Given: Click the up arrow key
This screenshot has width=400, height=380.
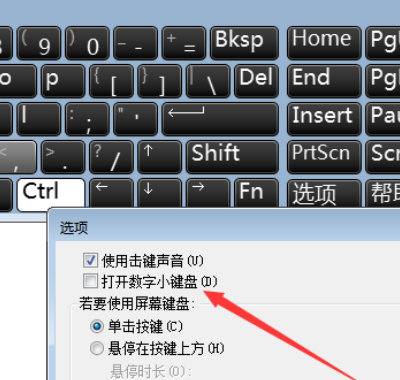Looking at the screenshot, I should [160, 157].
